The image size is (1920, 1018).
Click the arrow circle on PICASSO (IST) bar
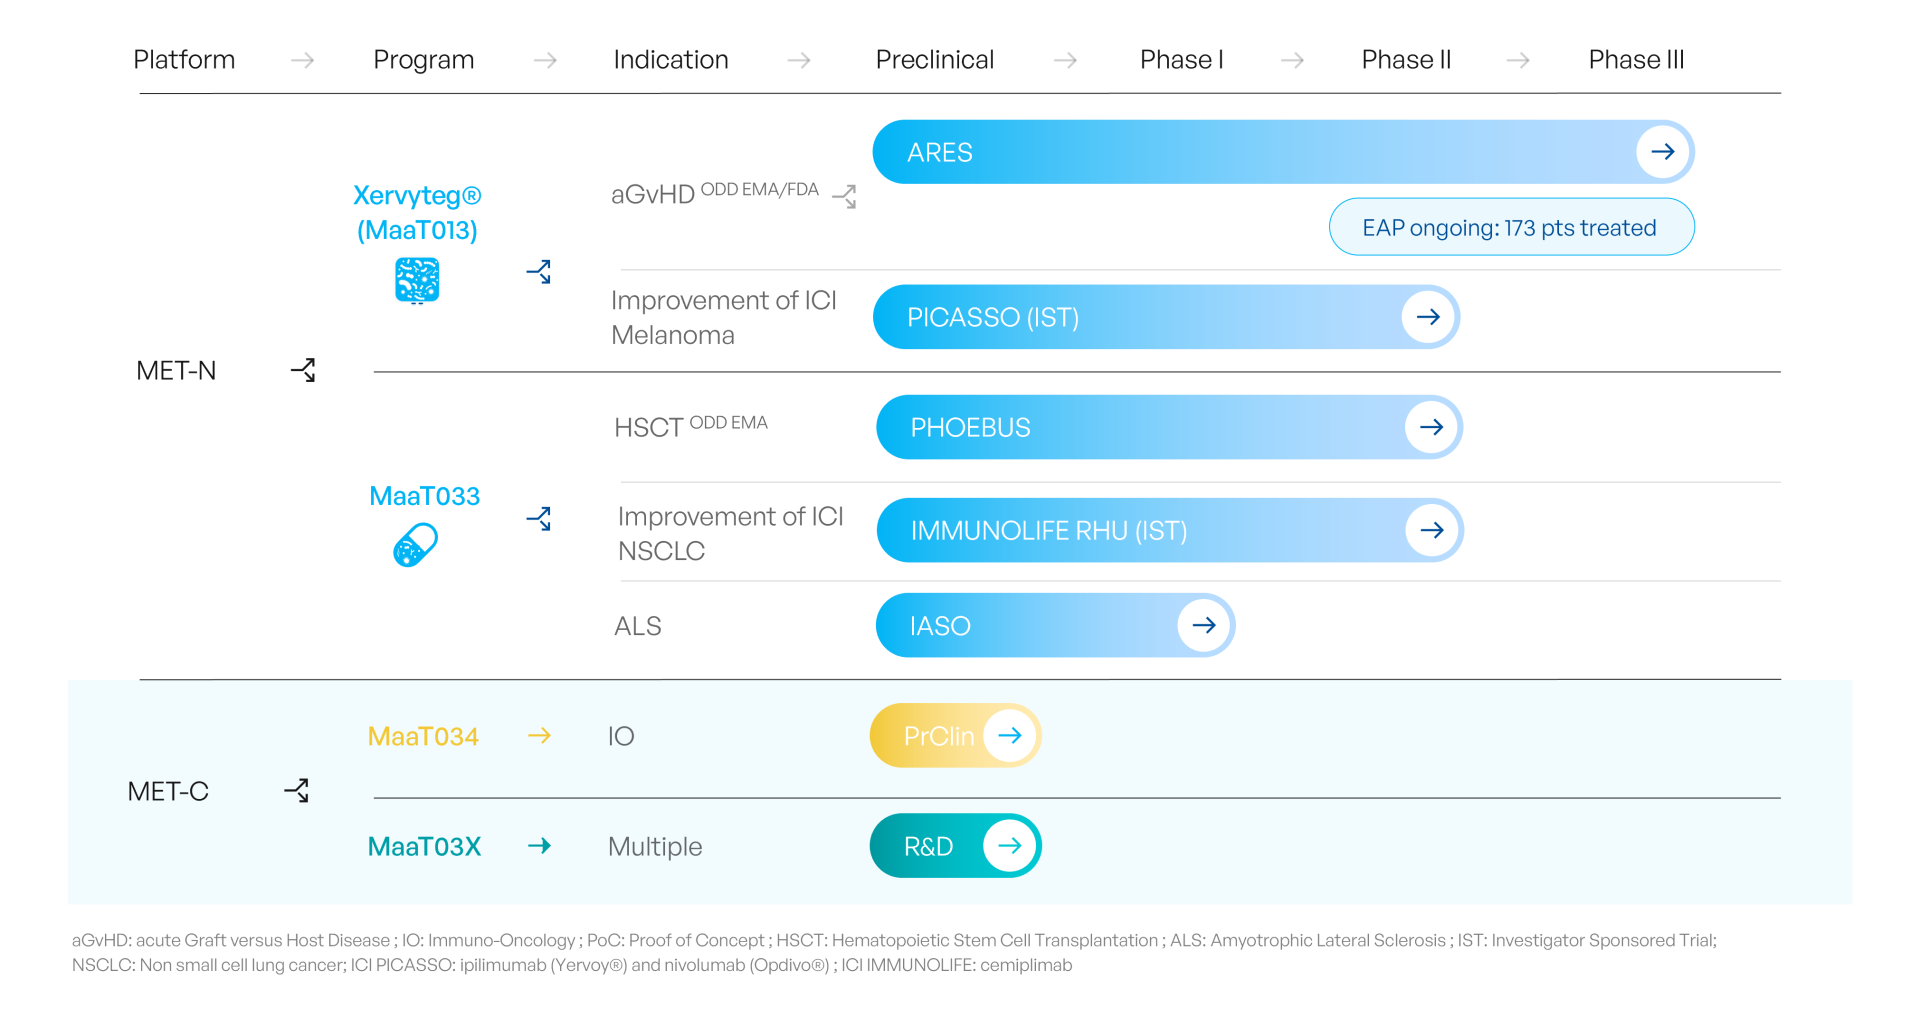tap(1428, 317)
